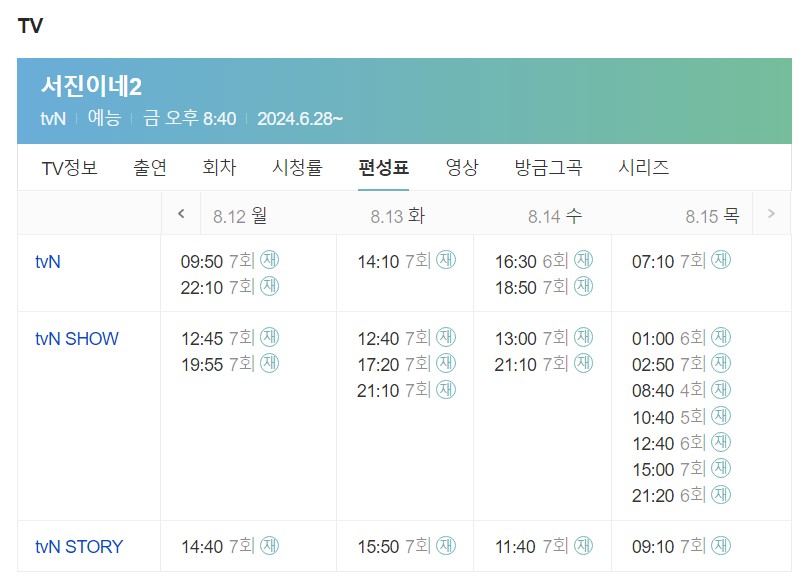
Task: Click tvN SHOW 21:20 6회 entry
Action: [681, 496]
